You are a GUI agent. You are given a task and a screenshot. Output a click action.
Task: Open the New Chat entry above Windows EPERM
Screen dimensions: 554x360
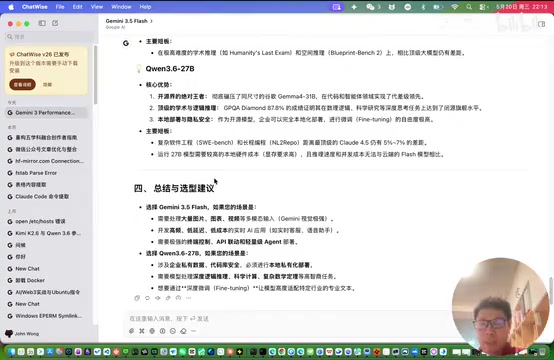point(46,304)
